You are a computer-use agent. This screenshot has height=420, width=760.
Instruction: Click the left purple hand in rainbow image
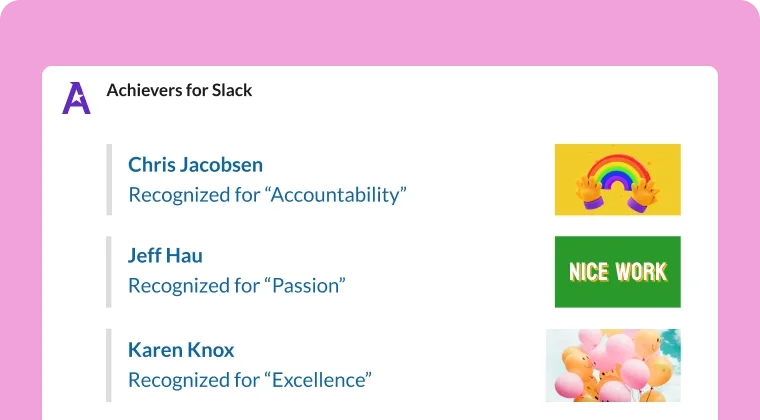click(x=592, y=191)
